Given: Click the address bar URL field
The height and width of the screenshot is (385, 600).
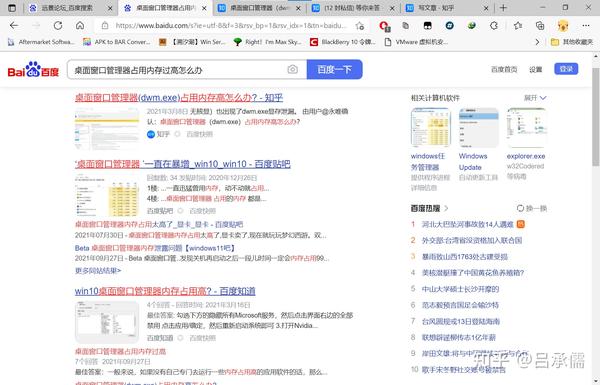Looking at the screenshot, I should coord(231,26).
